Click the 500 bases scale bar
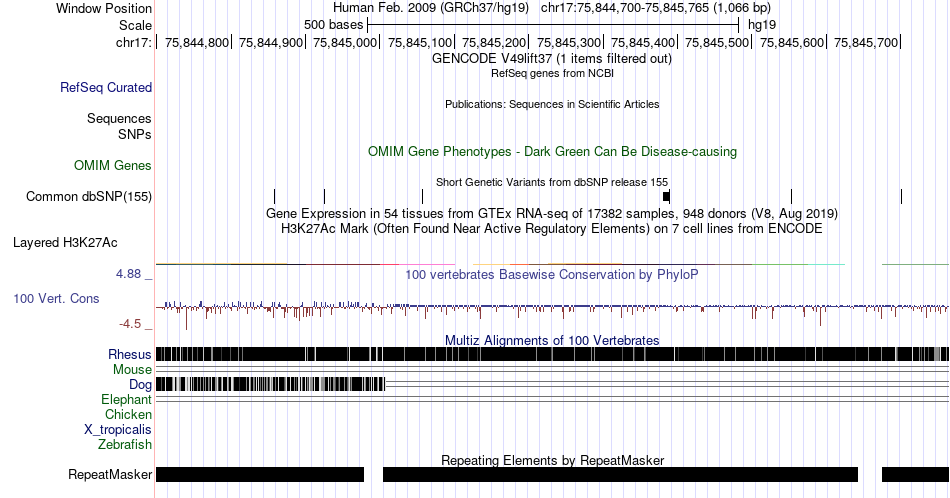The width and height of the screenshot is (950, 498). pos(553,25)
